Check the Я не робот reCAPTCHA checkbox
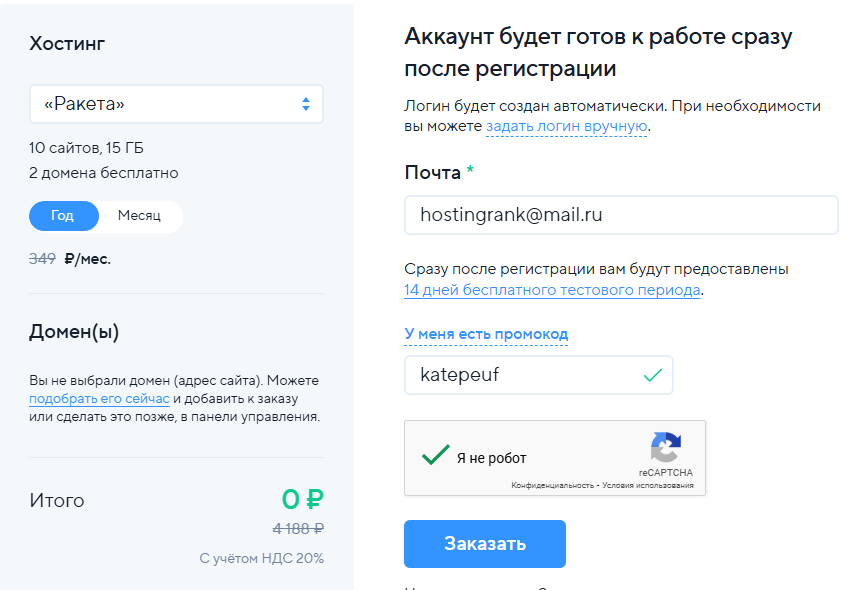The height and width of the screenshot is (590, 847). [435, 455]
